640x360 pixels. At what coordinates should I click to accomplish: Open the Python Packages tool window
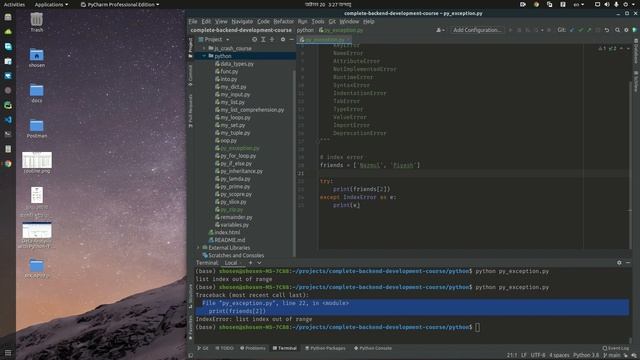point(325,348)
